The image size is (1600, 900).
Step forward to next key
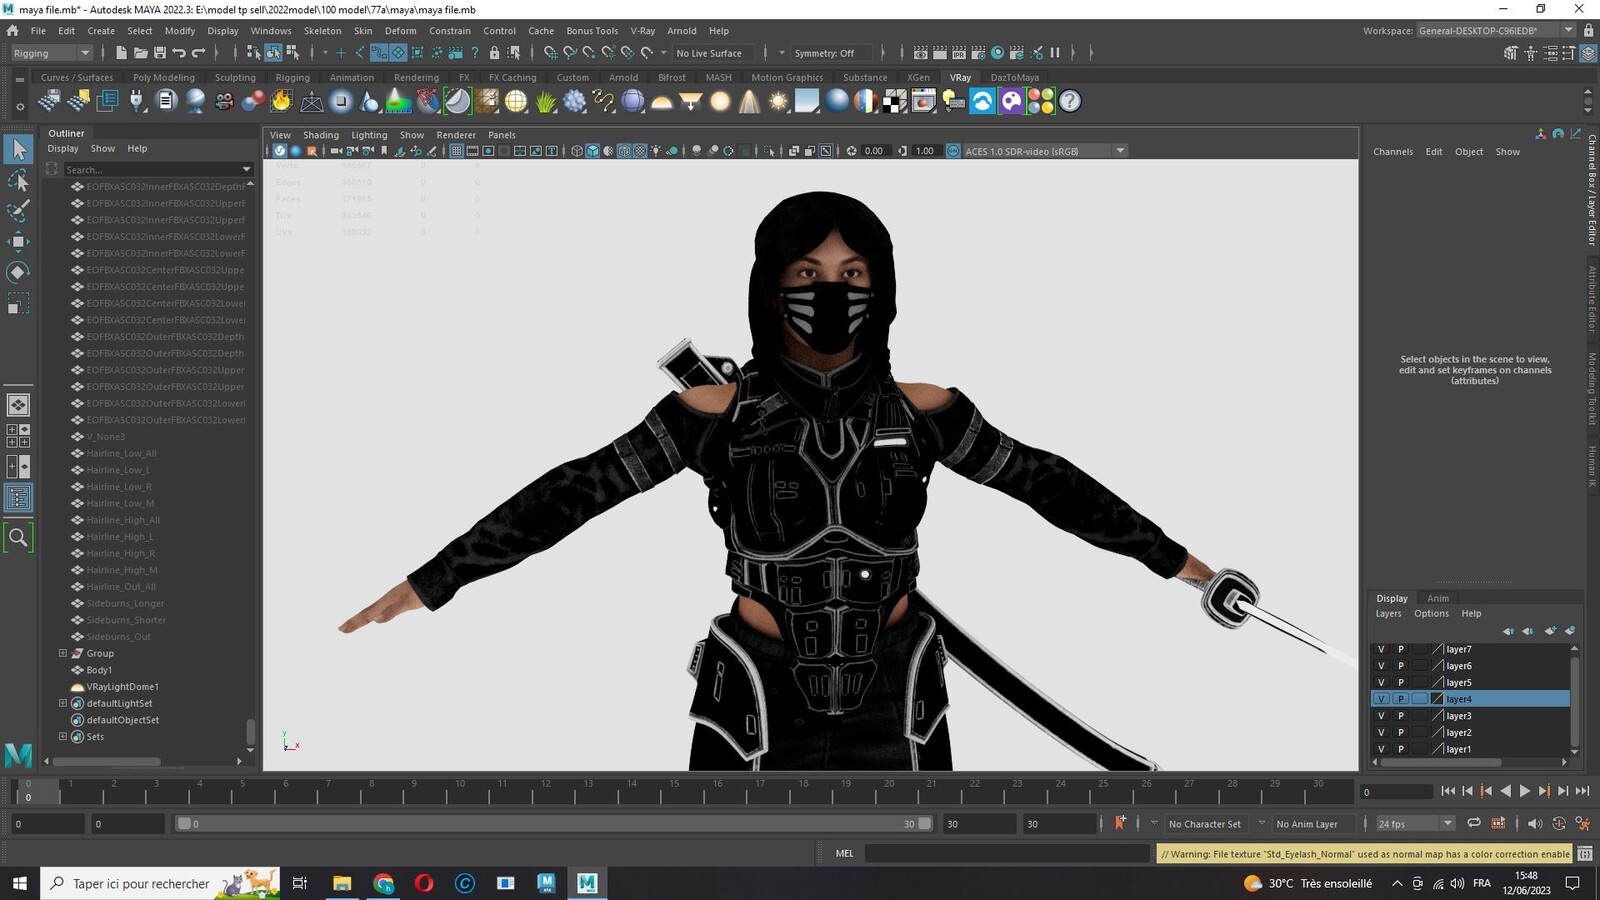click(1544, 791)
